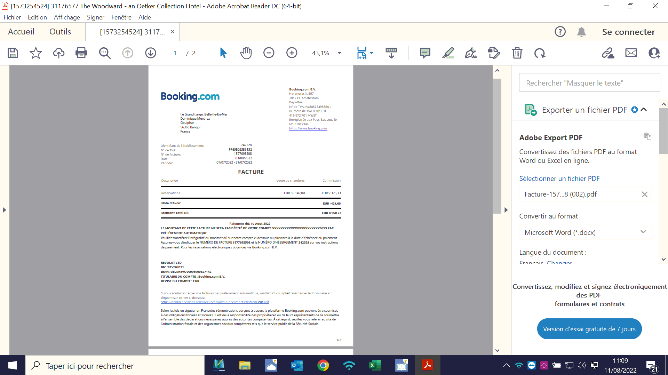This screenshot has height=375, width=668.
Task: Select the highlighter text tool
Action: tap(448, 53)
